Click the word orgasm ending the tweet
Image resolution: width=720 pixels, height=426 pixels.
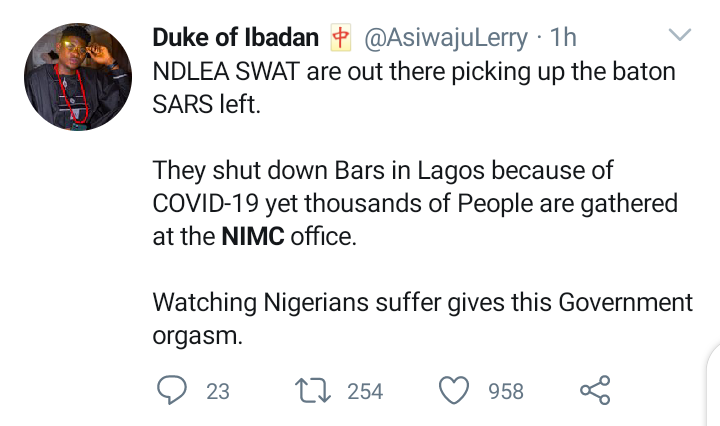[197, 335]
